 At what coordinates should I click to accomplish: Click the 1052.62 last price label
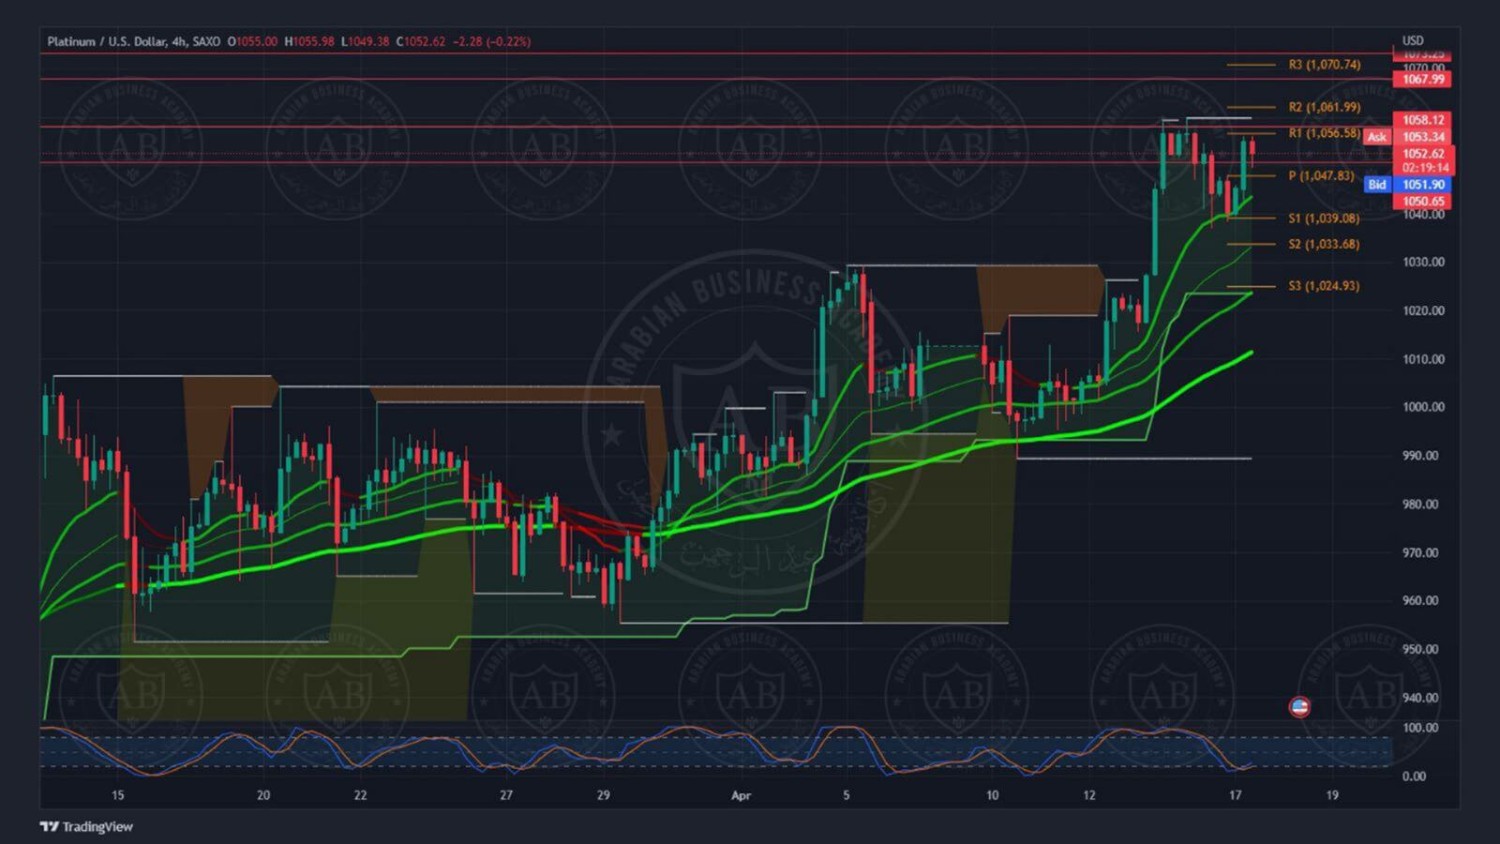tap(1423, 154)
